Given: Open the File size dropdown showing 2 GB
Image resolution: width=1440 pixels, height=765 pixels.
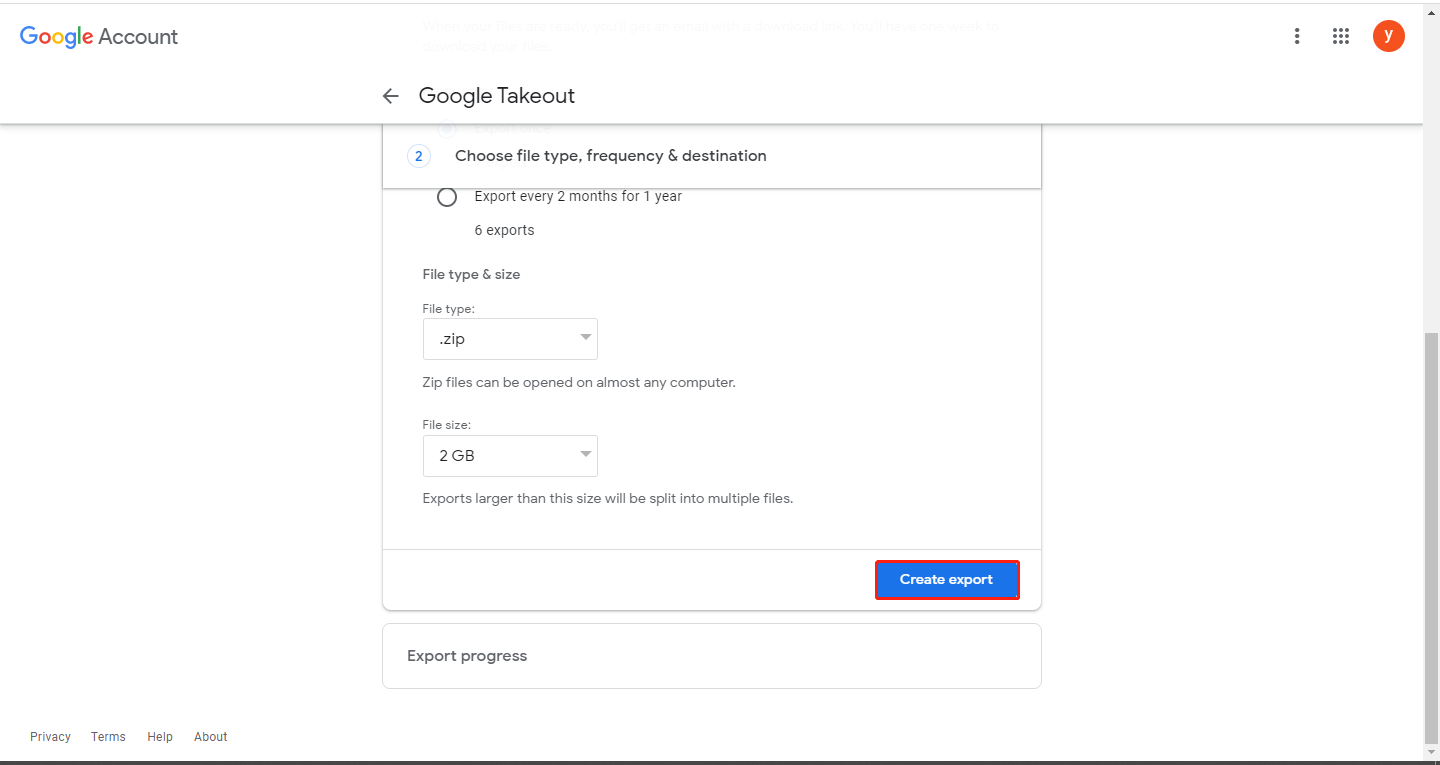Looking at the screenshot, I should [510, 455].
